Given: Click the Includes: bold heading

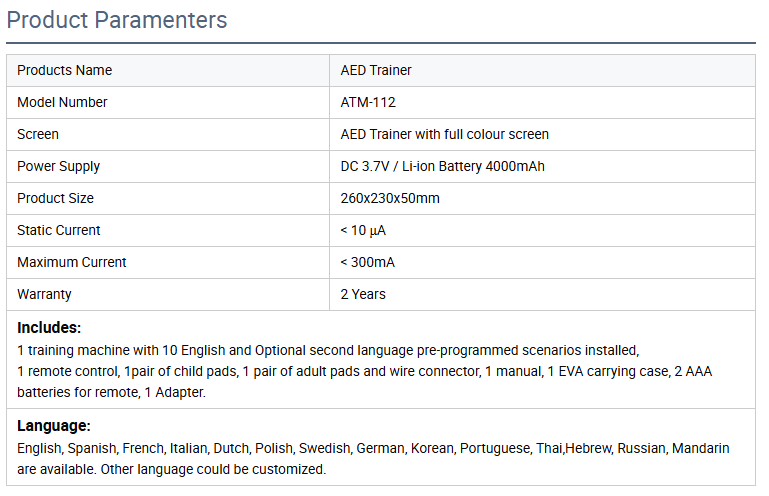Looking at the screenshot, I should (x=49, y=327).
